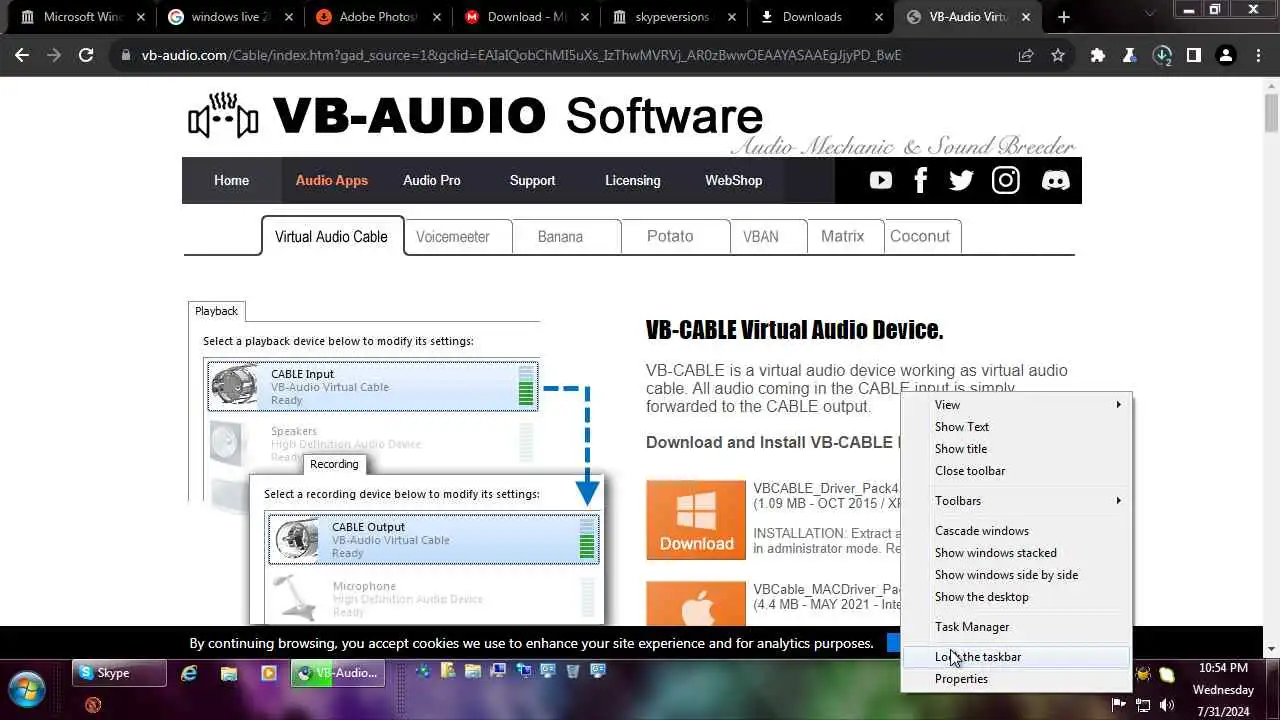Visit the VB-Audio YouTube channel icon
Screen dimensions: 1280x720
click(881, 180)
